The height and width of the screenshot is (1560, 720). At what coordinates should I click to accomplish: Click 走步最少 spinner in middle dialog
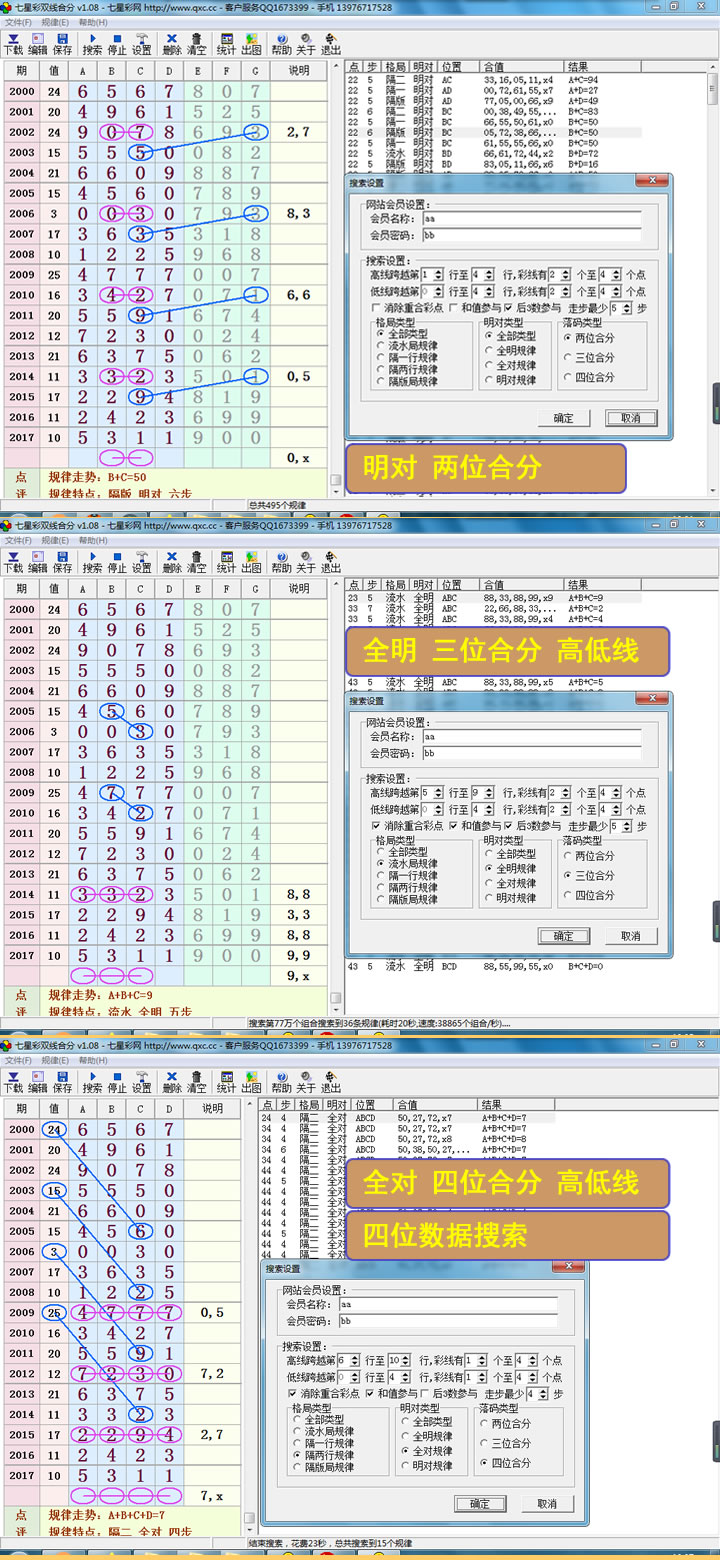(x=621, y=826)
